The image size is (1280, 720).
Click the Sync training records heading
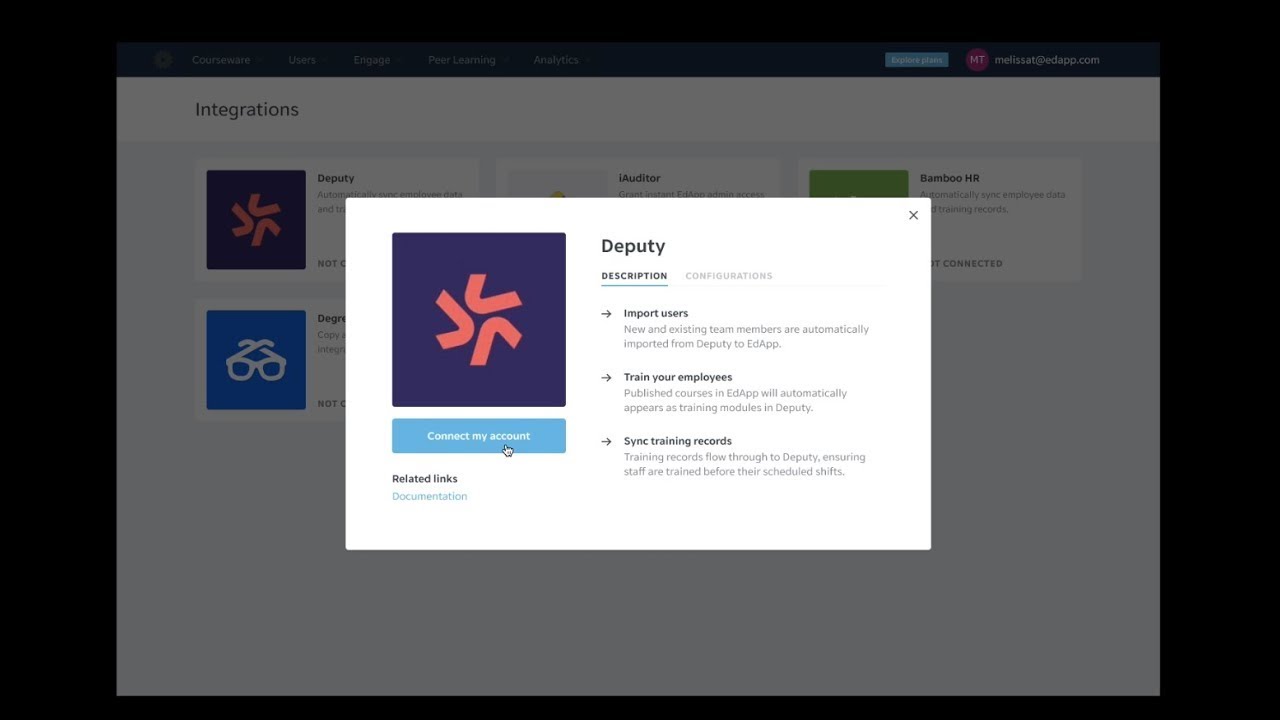tap(678, 441)
